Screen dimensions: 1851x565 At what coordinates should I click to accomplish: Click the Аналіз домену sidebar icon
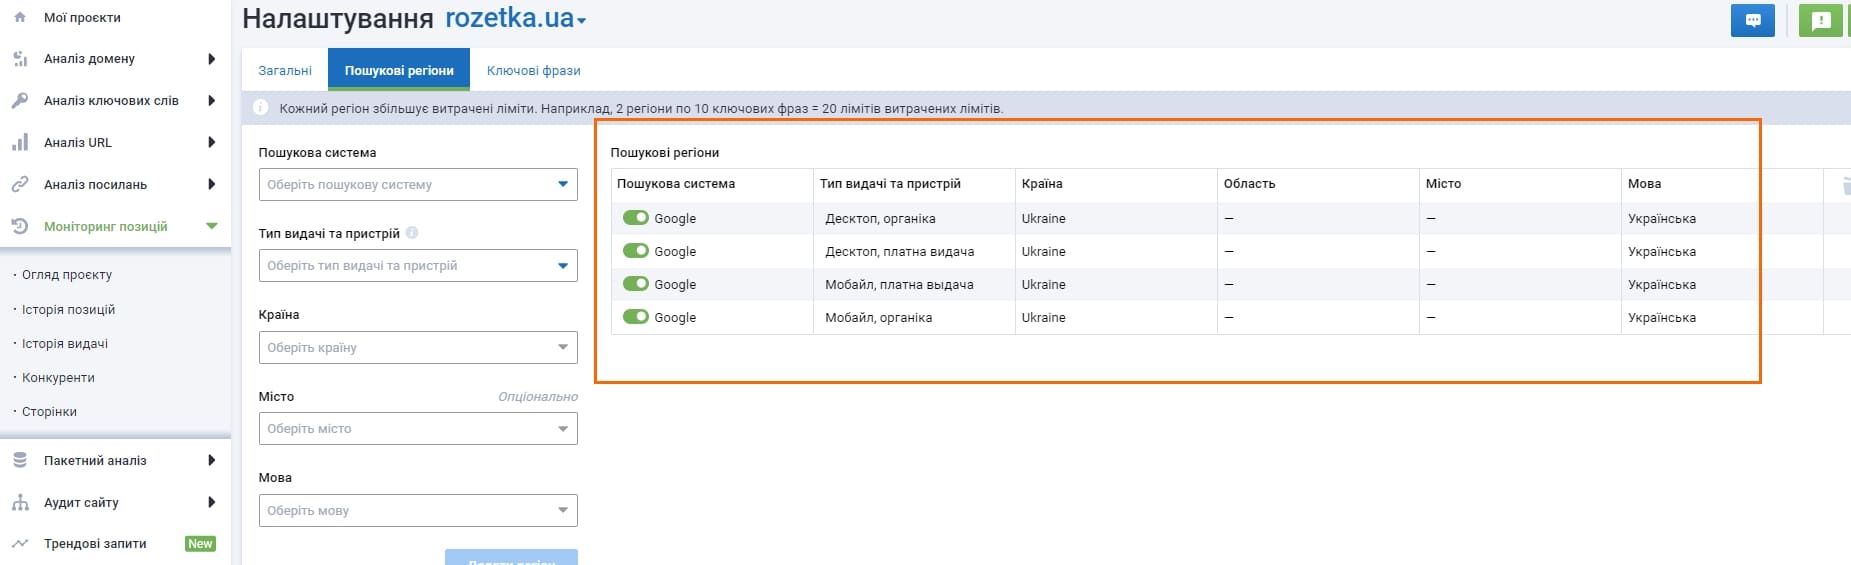20,59
